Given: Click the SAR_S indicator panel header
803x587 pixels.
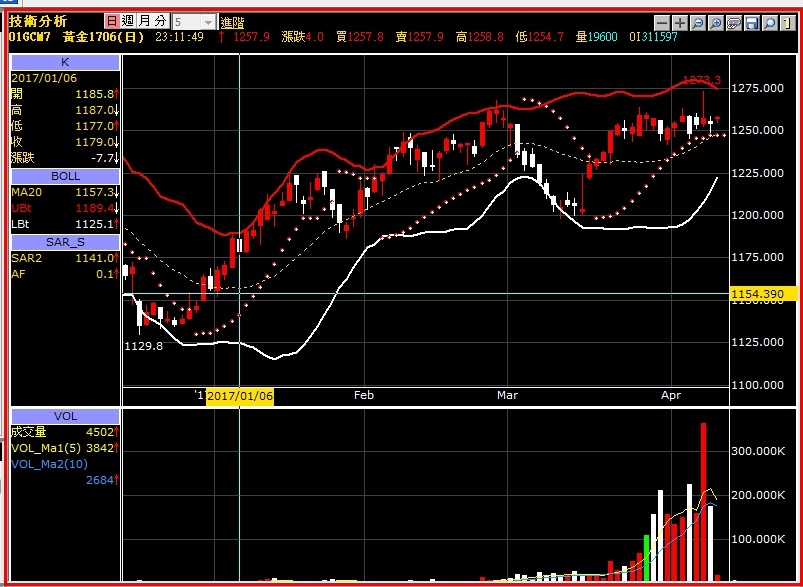Looking at the screenshot, I should (x=65, y=242).
